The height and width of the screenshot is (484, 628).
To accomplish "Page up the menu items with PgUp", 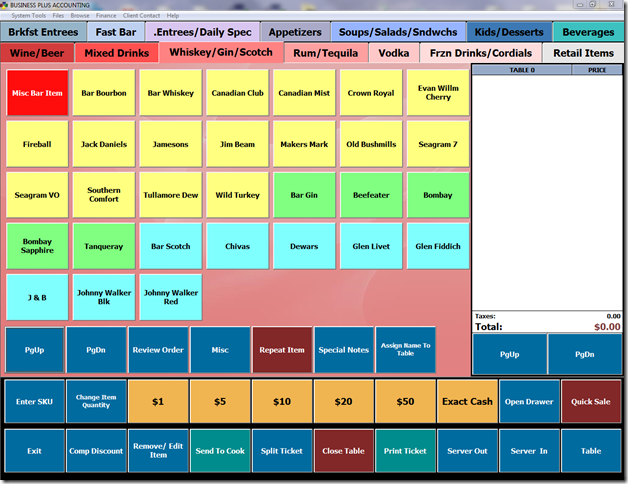I will [x=34, y=350].
